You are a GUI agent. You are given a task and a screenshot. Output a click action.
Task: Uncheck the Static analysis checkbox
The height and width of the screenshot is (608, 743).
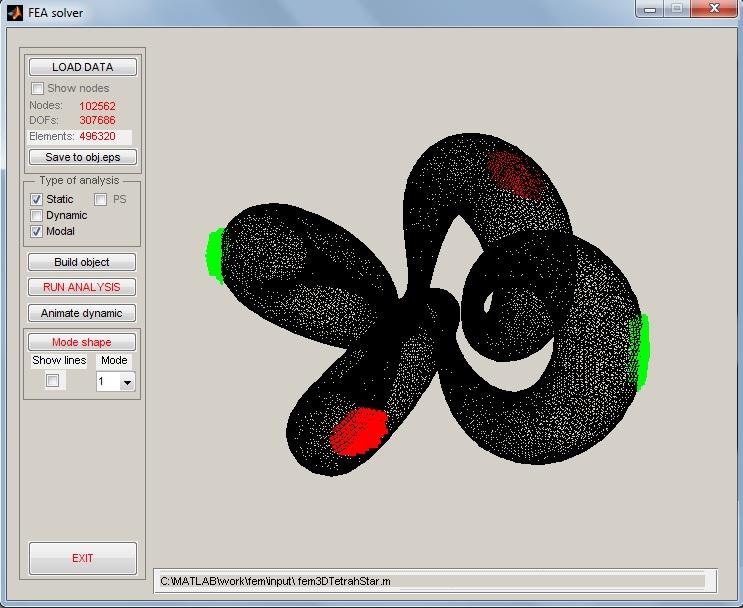37,199
